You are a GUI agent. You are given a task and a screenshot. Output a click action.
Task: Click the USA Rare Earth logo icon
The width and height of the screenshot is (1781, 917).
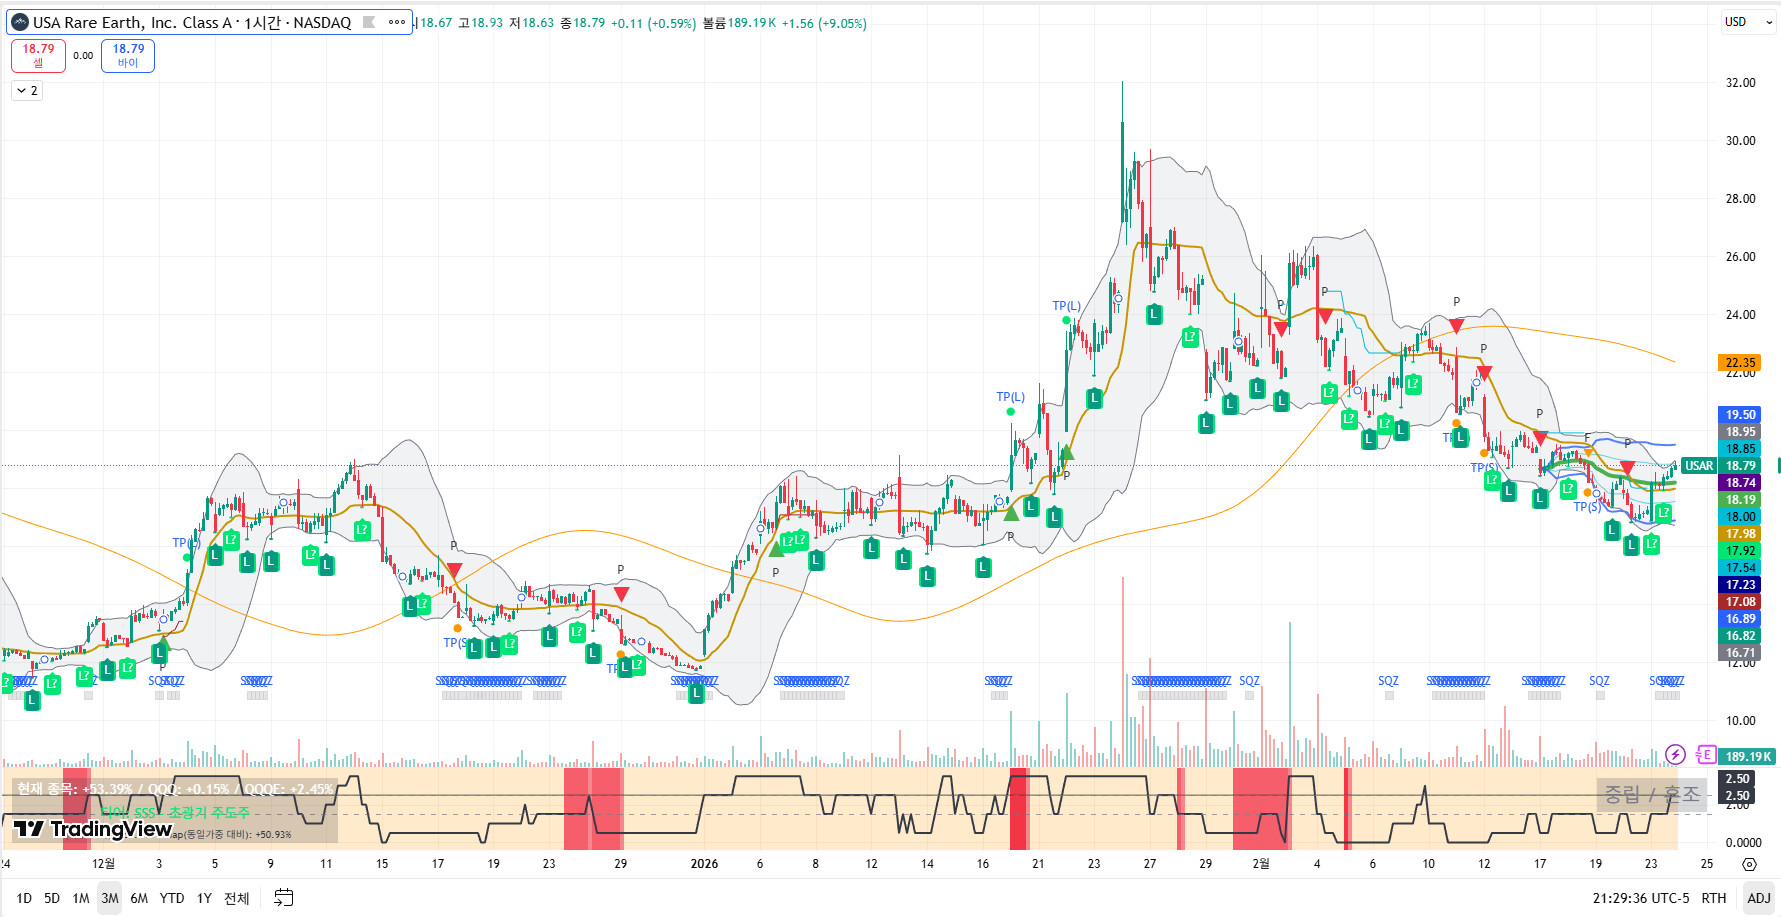(x=20, y=22)
